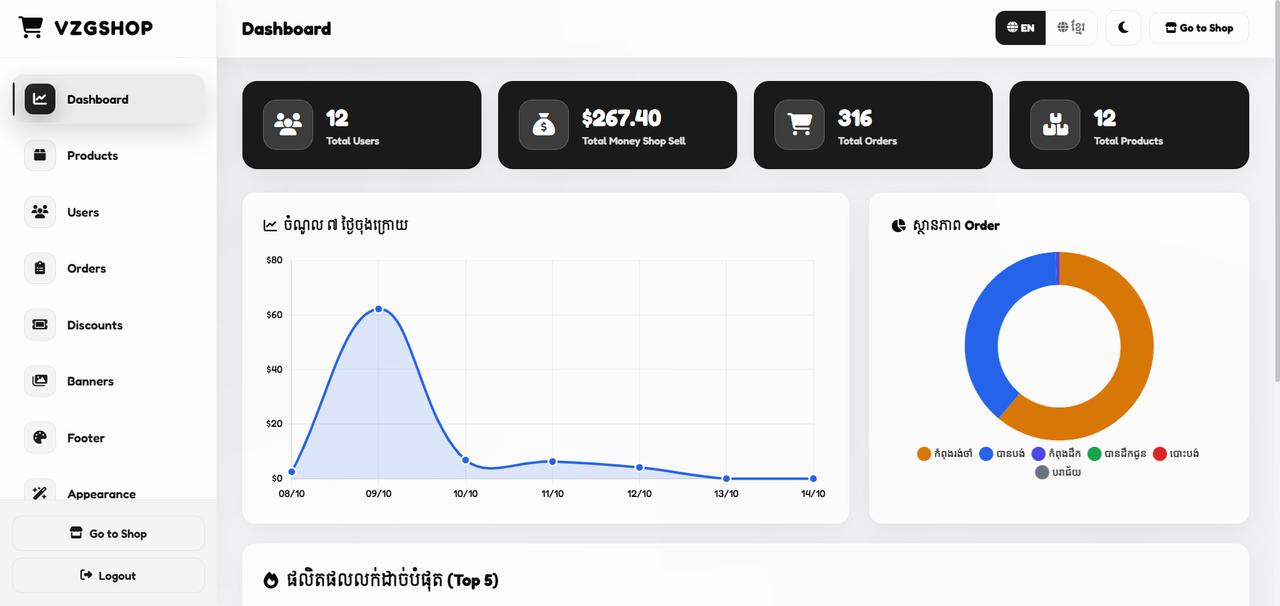Viewport: 1280px width, 606px height.
Task: Click the VZGSHOP cart logo icon
Action: [x=31, y=28]
